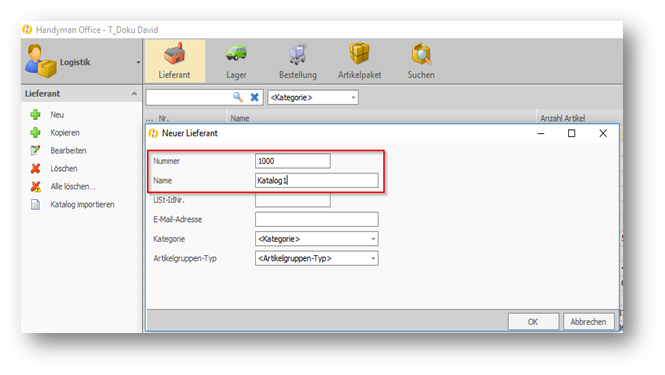Sort by the Nr. column header
The image size is (665, 375).
click(x=163, y=118)
